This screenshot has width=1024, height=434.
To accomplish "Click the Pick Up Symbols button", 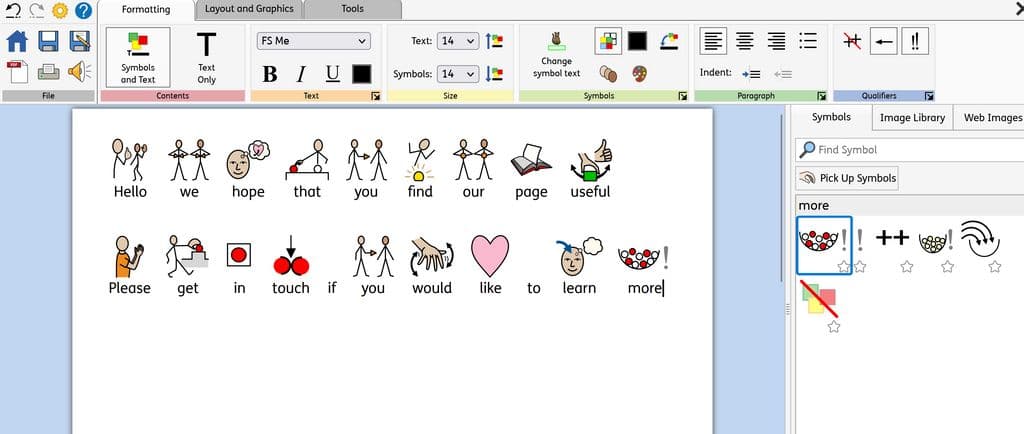I will click(848, 178).
